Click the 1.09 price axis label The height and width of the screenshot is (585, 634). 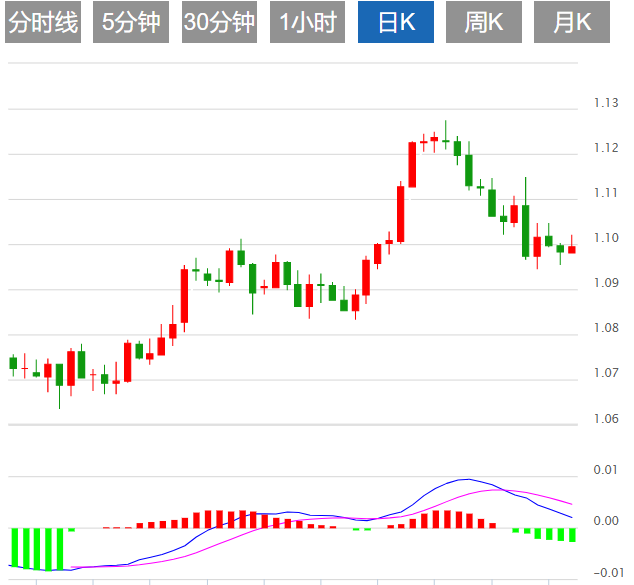pos(606,283)
